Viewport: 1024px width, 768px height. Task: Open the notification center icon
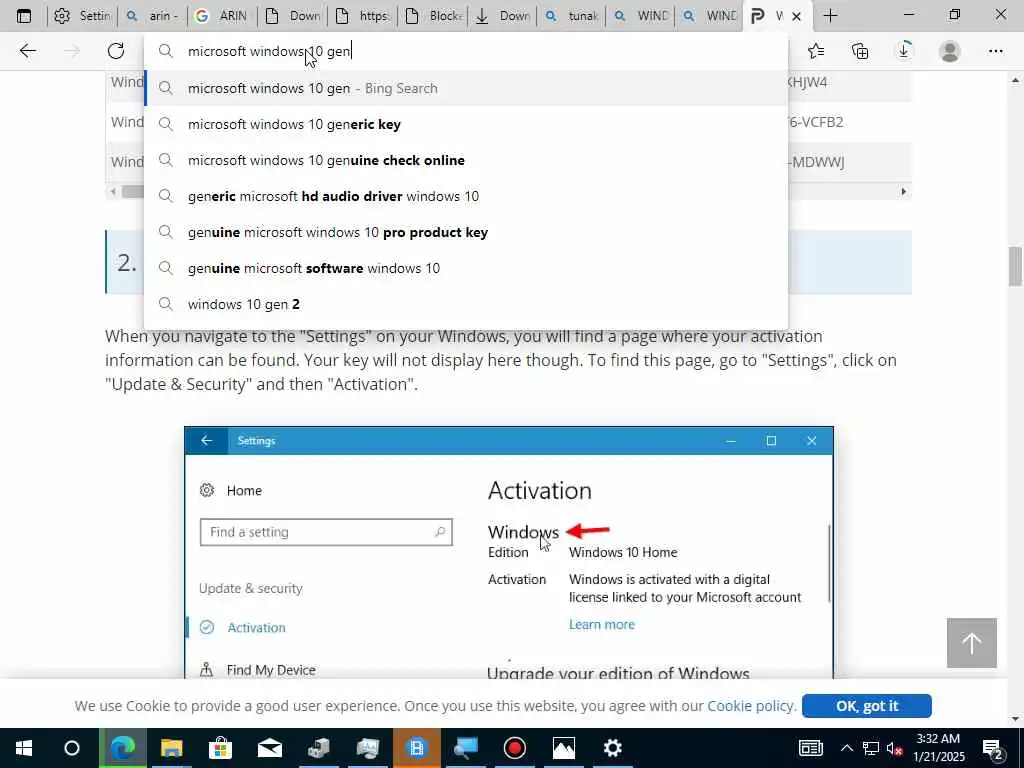[x=993, y=748]
